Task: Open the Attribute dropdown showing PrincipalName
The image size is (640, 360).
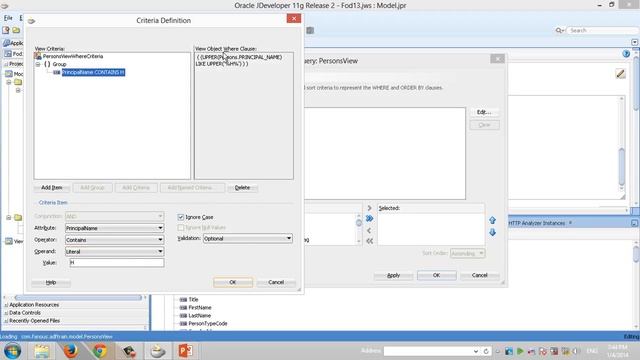Action: [115, 228]
